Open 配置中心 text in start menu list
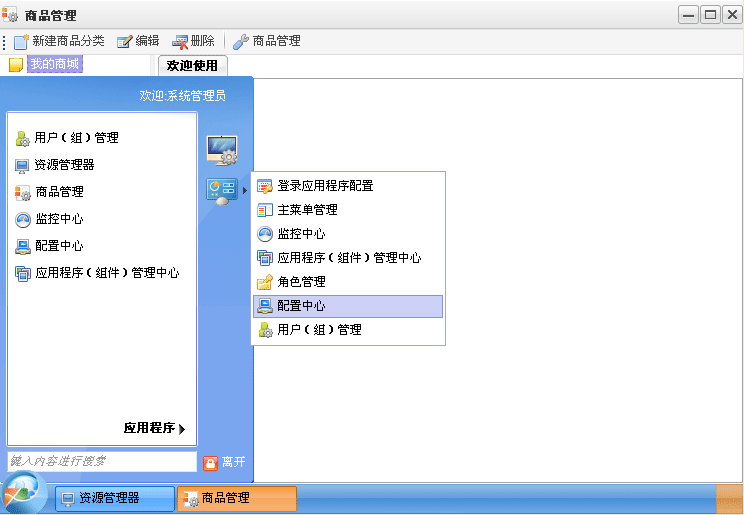This screenshot has height=515, width=744. click(x=59, y=246)
